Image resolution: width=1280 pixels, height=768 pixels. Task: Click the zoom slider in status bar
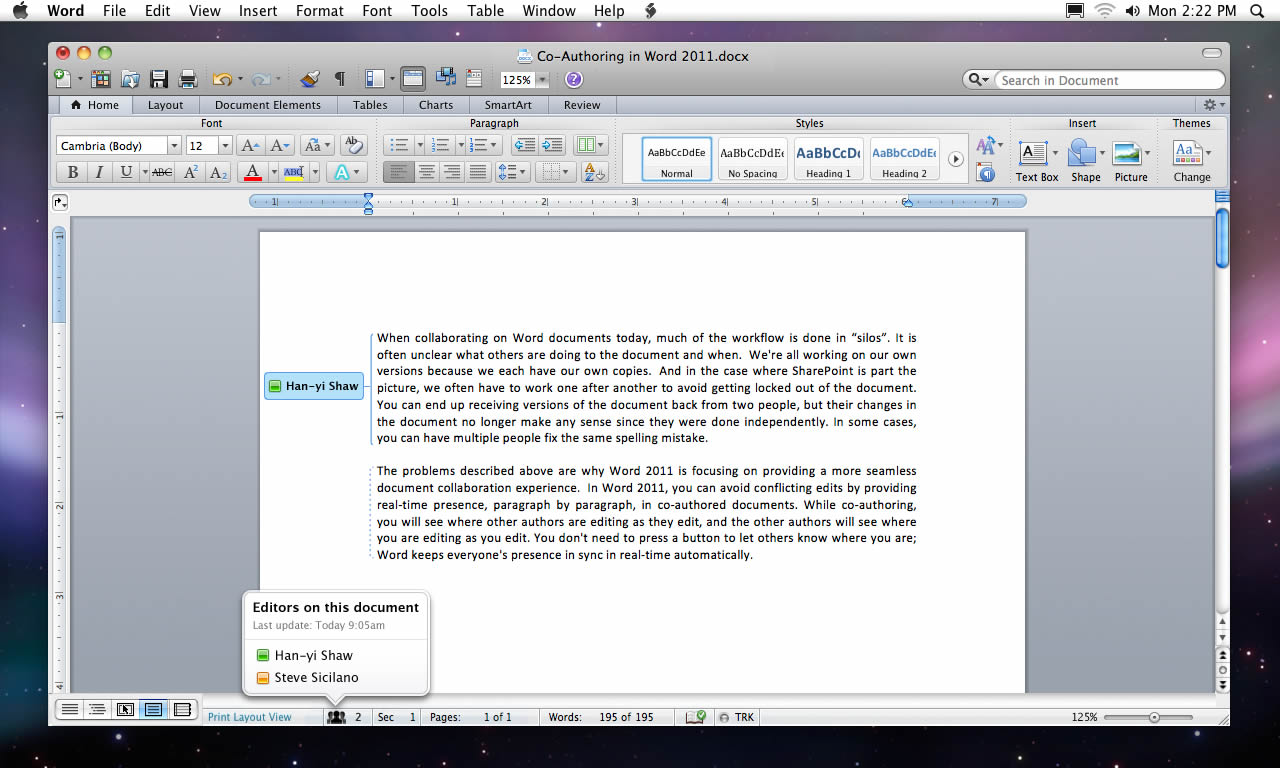[1154, 717]
